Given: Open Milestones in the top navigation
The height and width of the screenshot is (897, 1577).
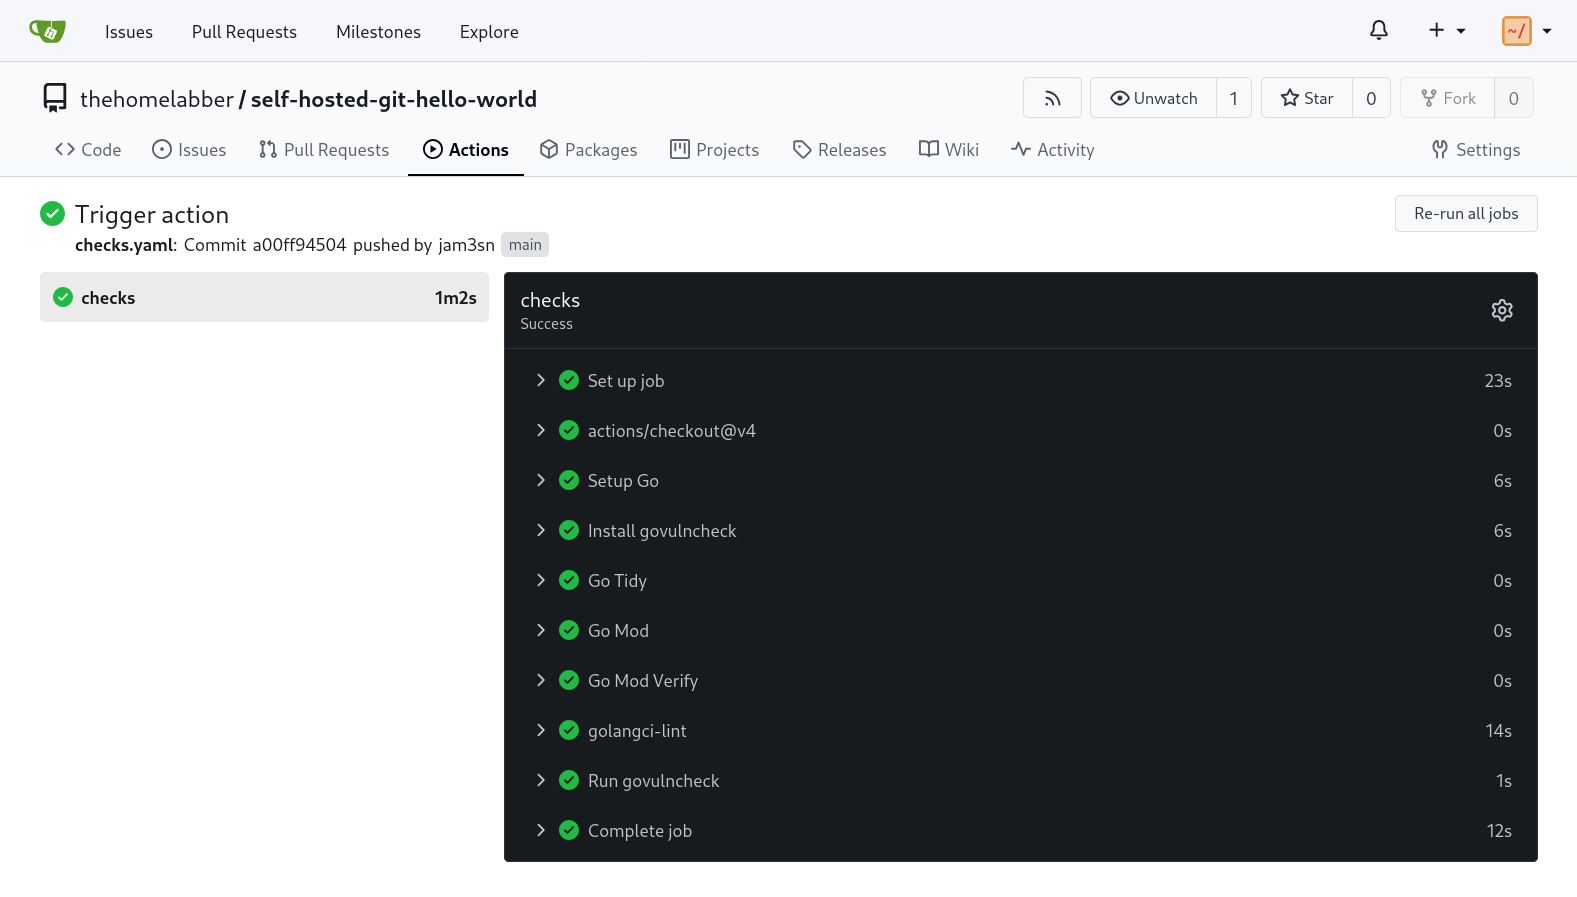Looking at the screenshot, I should pyautogui.click(x=378, y=32).
